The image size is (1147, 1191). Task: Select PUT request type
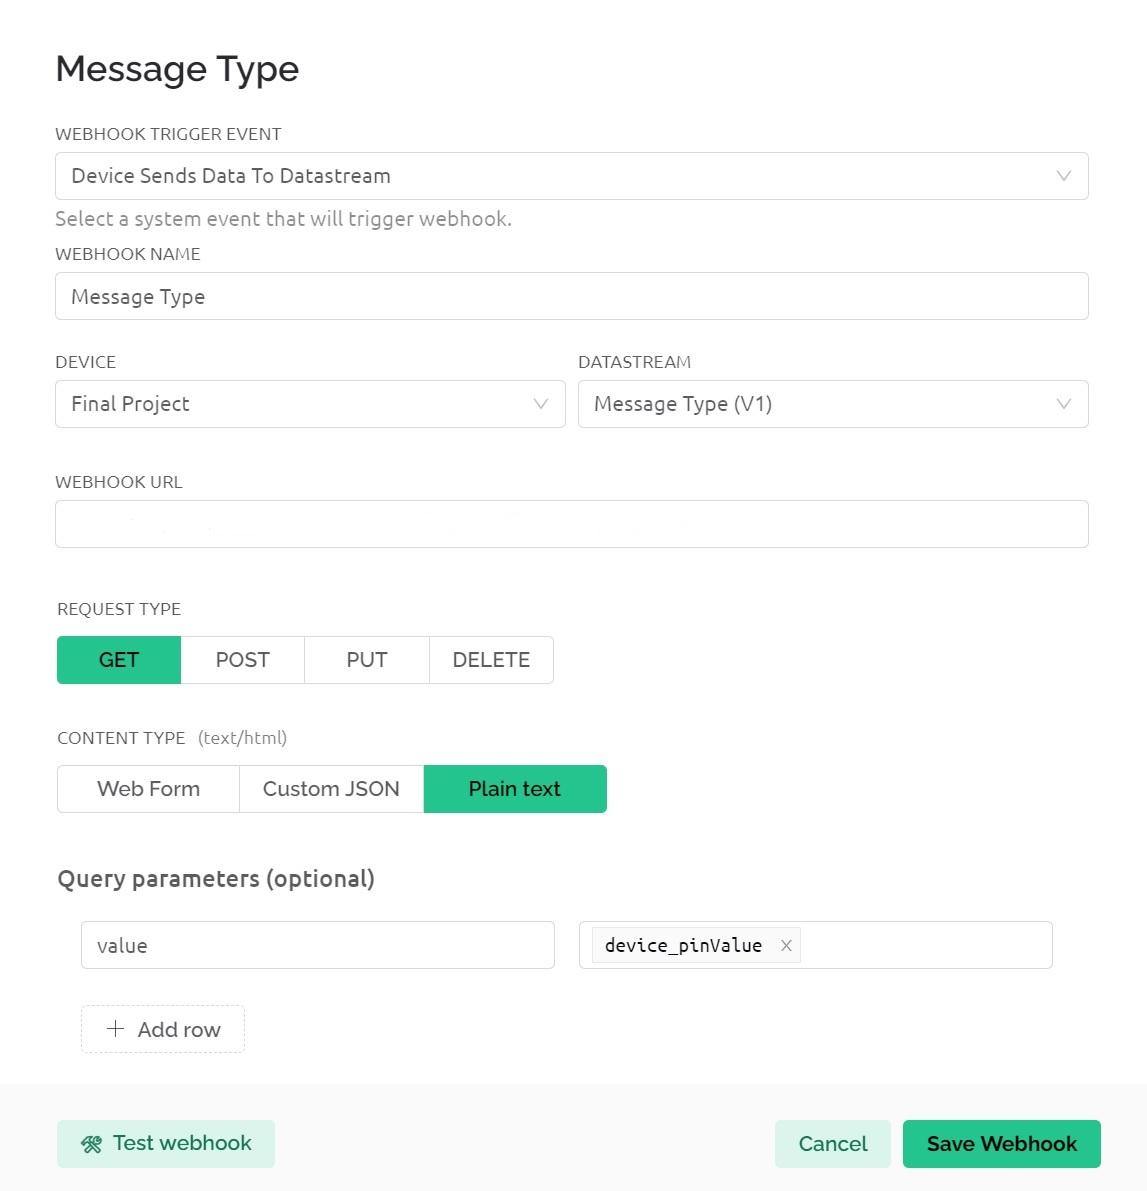pyautogui.click(x=367, y=660)
